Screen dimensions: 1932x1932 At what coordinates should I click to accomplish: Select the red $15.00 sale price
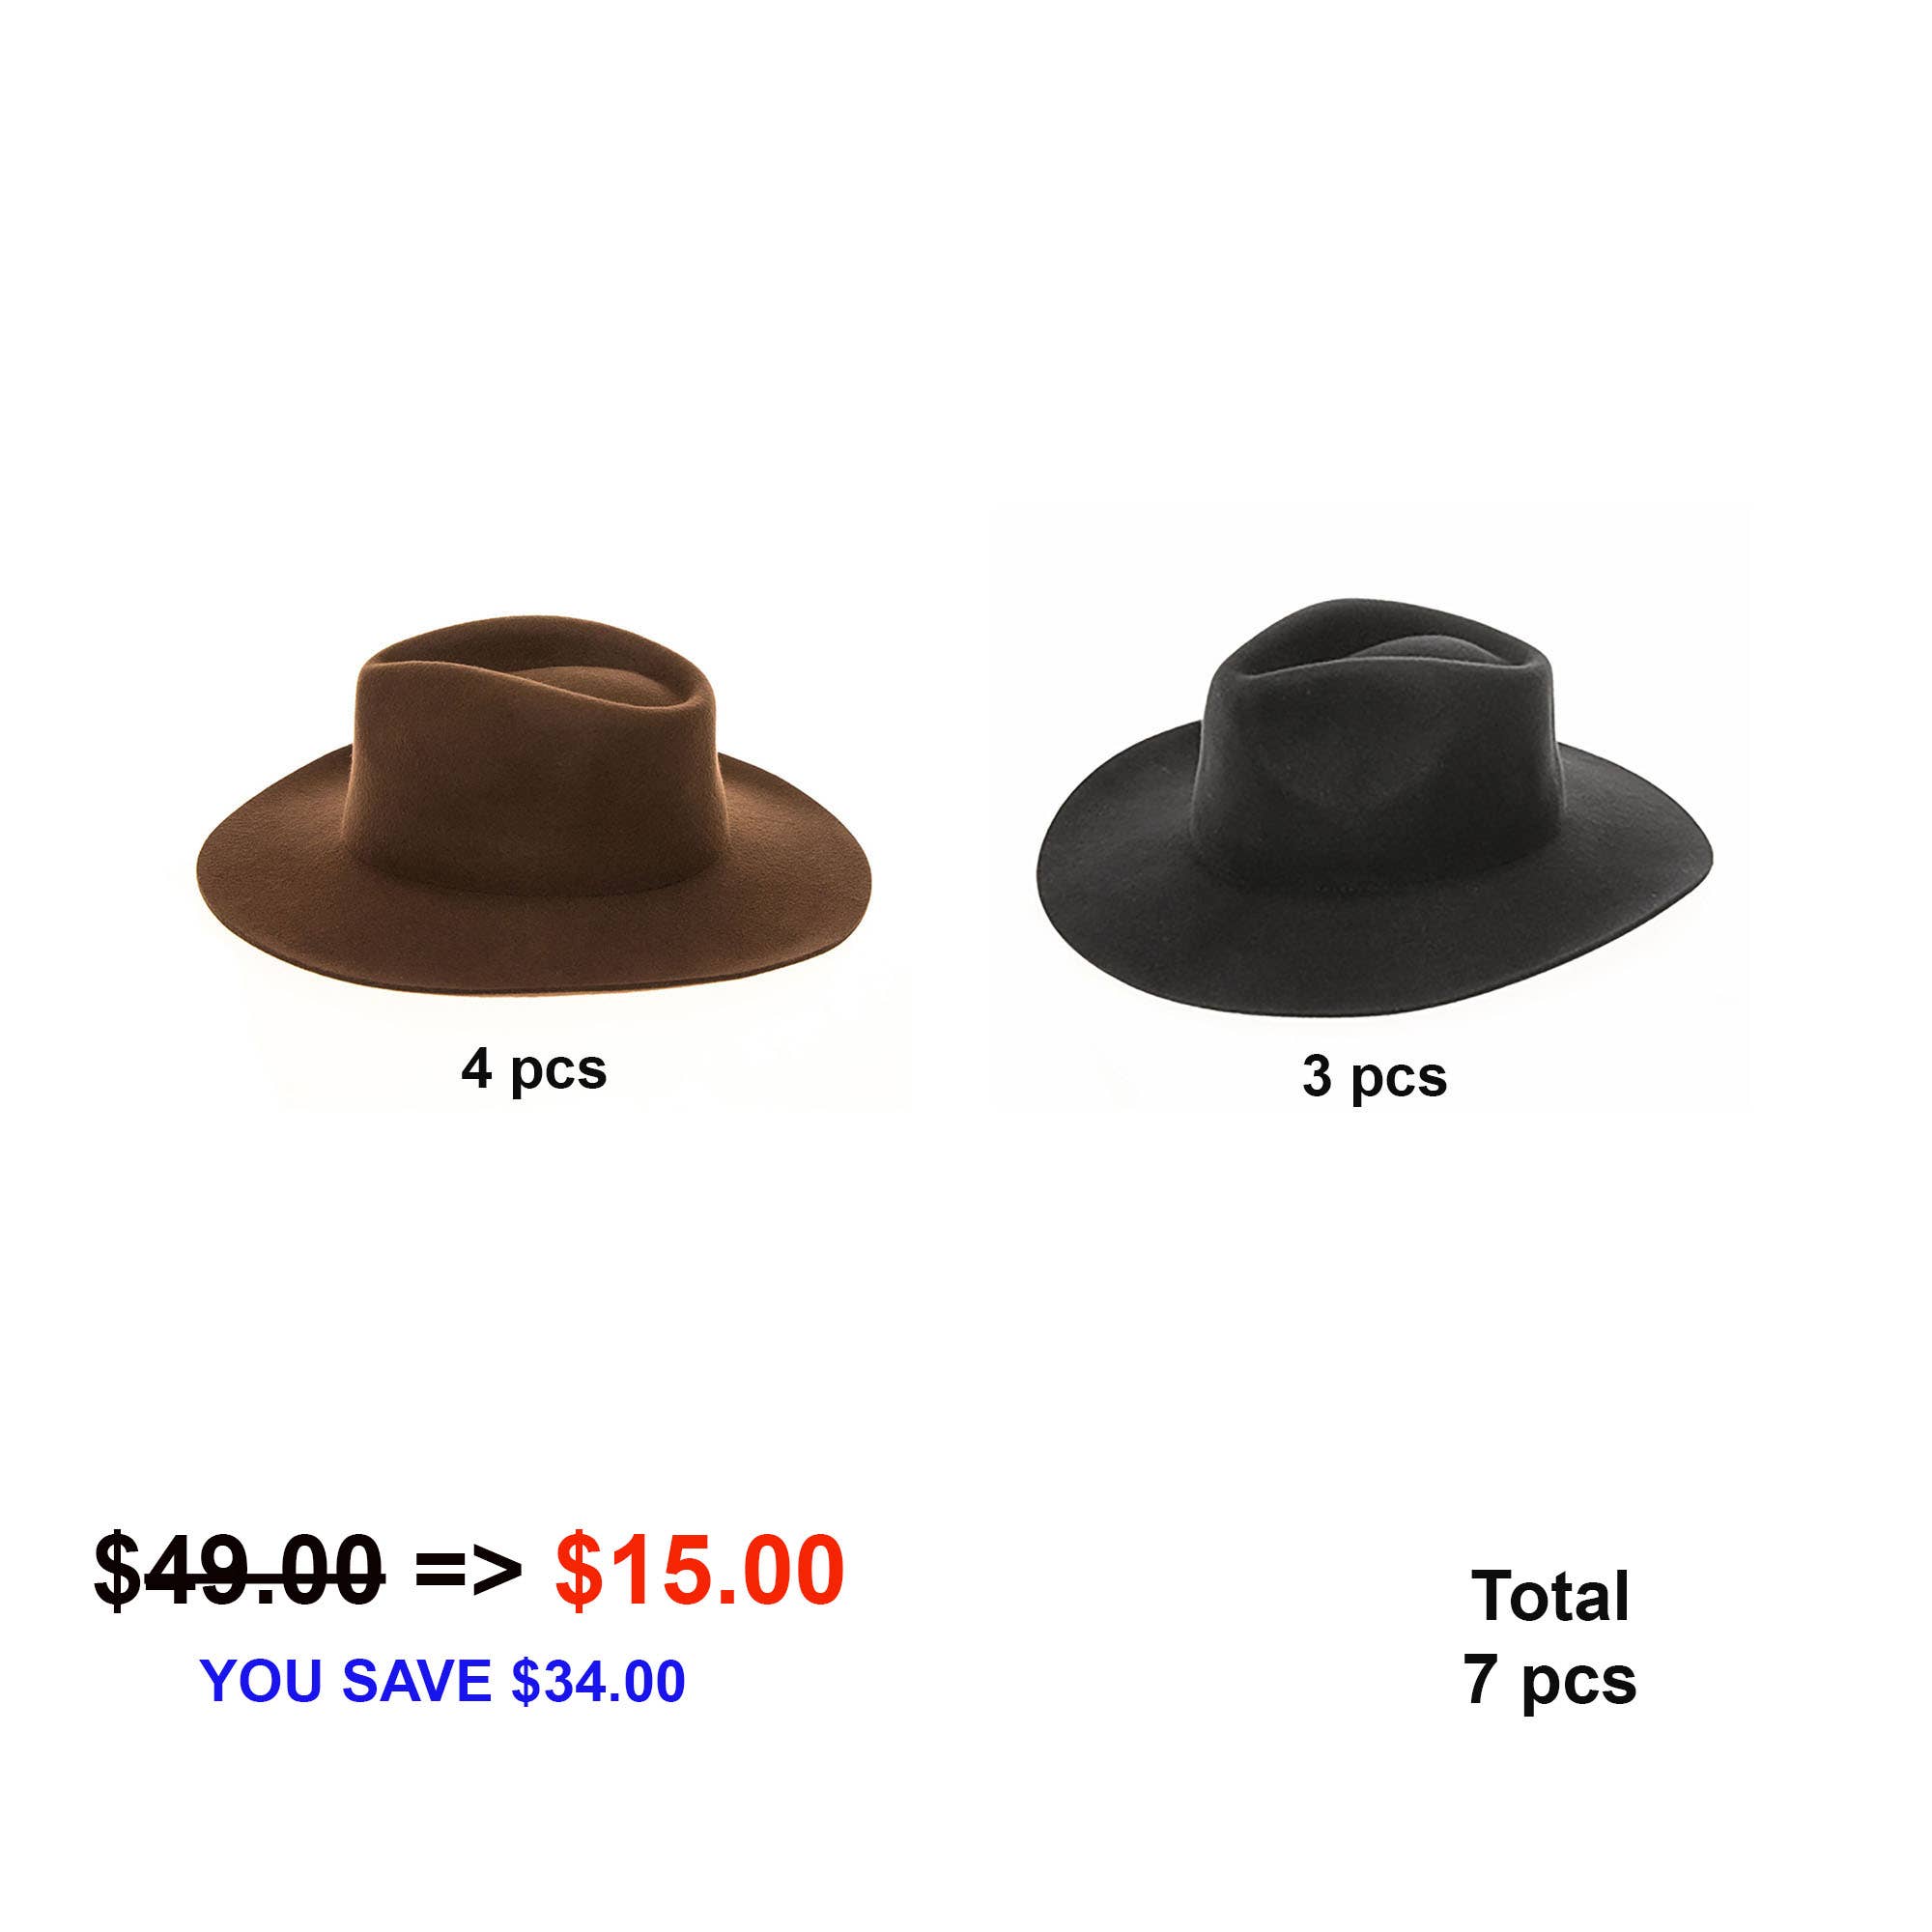[699, 1571]
